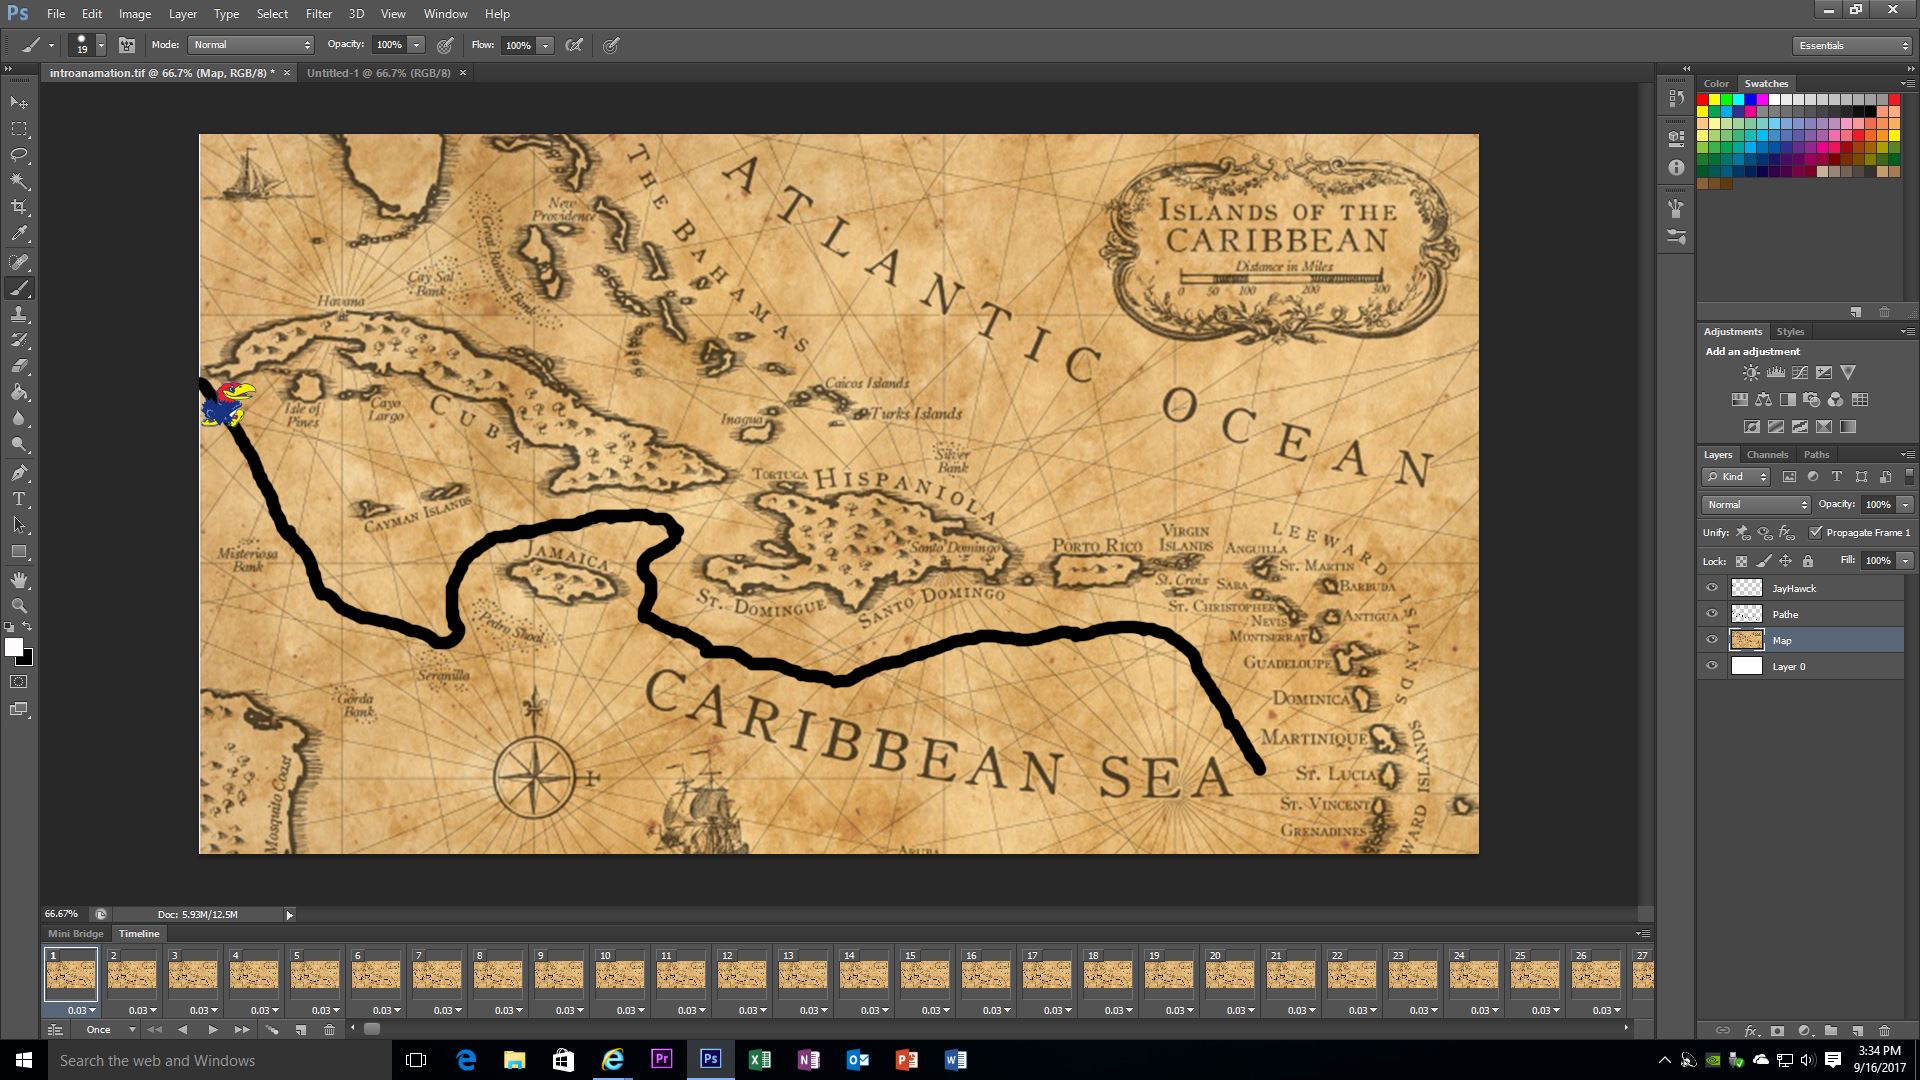Open layer blend mode Normal dropdown
1920x1080 pixels.
(x=1756, y=505)
